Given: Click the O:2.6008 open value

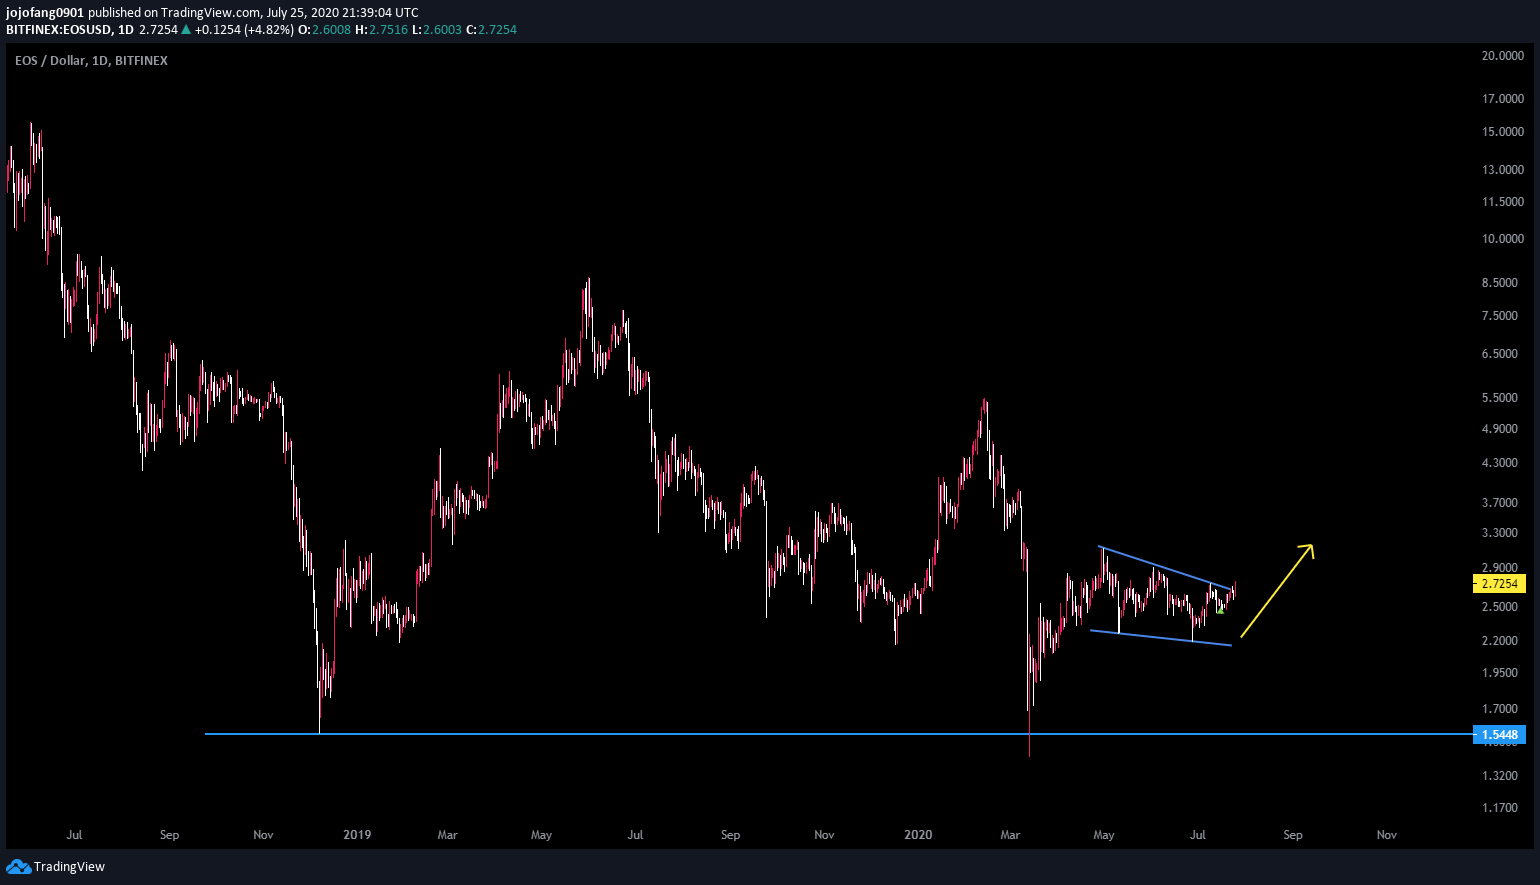Looking at the screenshot, I should point(325,30).
